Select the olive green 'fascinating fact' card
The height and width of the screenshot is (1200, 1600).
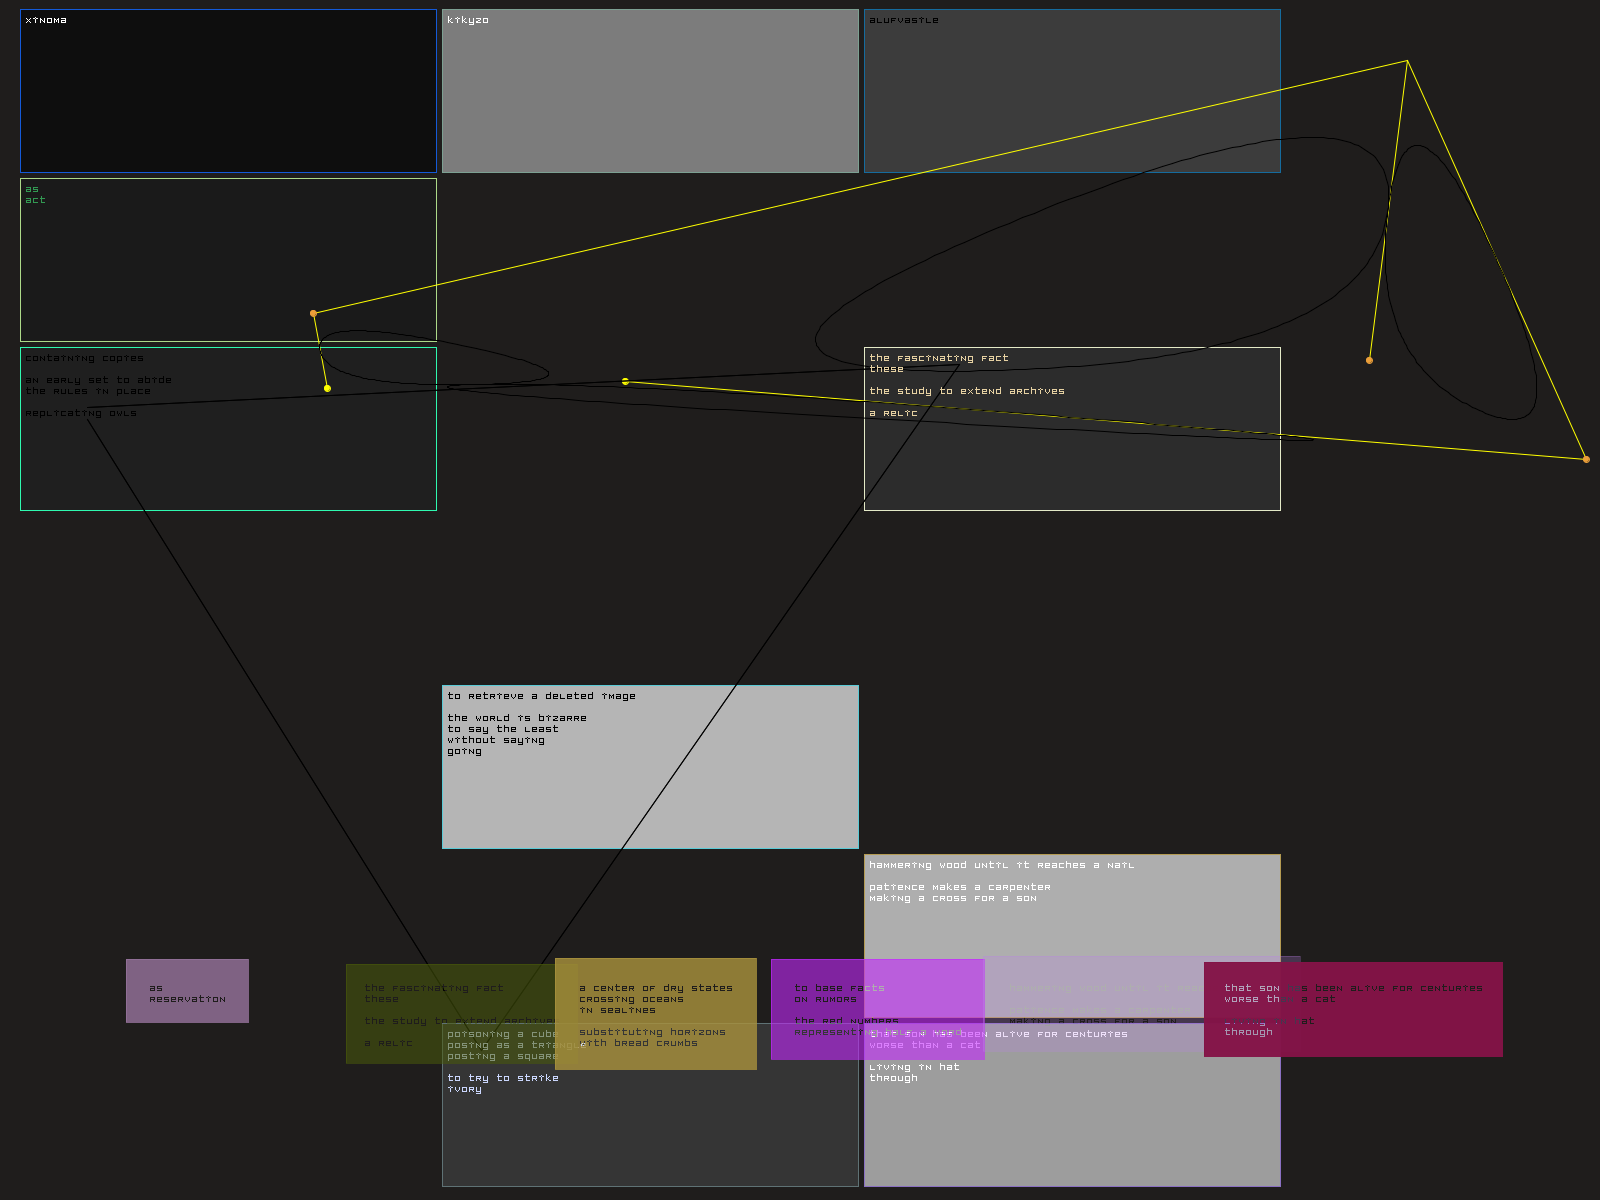(400, 1040)
